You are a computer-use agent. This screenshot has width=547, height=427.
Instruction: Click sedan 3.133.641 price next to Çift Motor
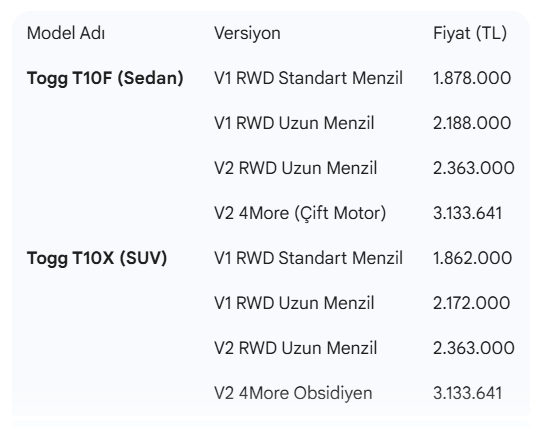point(467,213)
